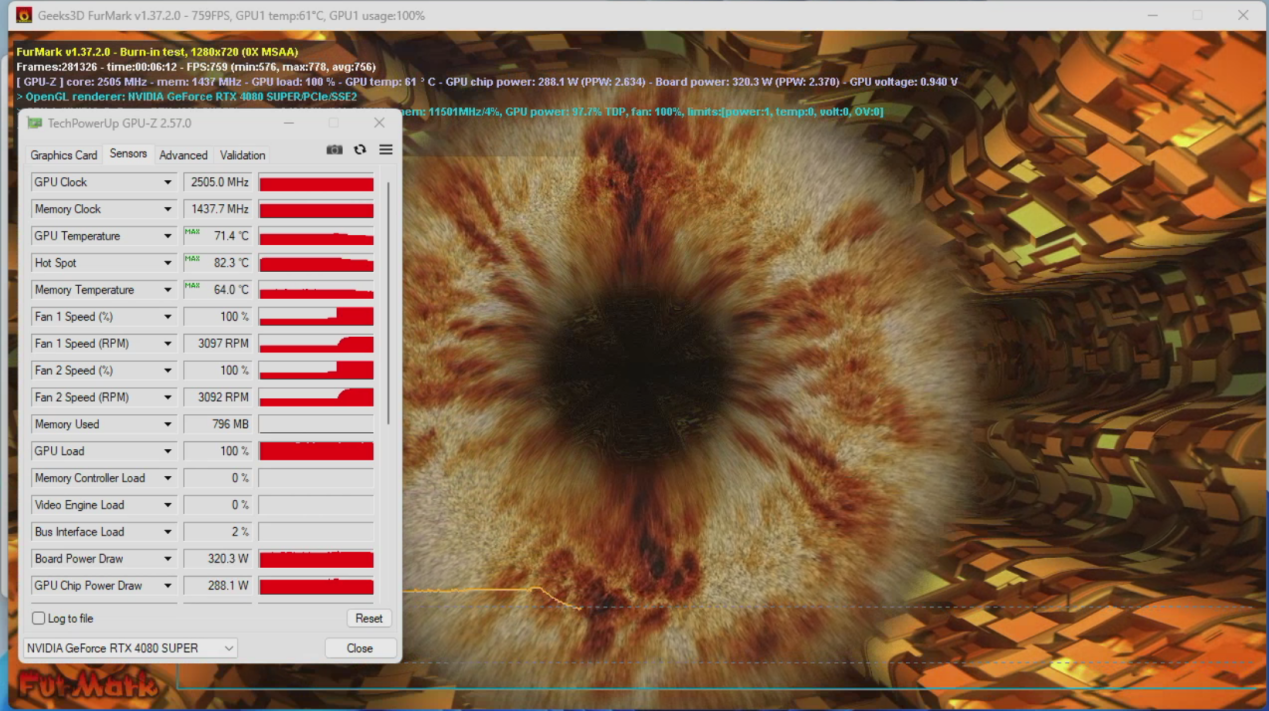Open the GPU selection combo box
The width and height of the screenshot is (1269, 711).
click(130, 648)
